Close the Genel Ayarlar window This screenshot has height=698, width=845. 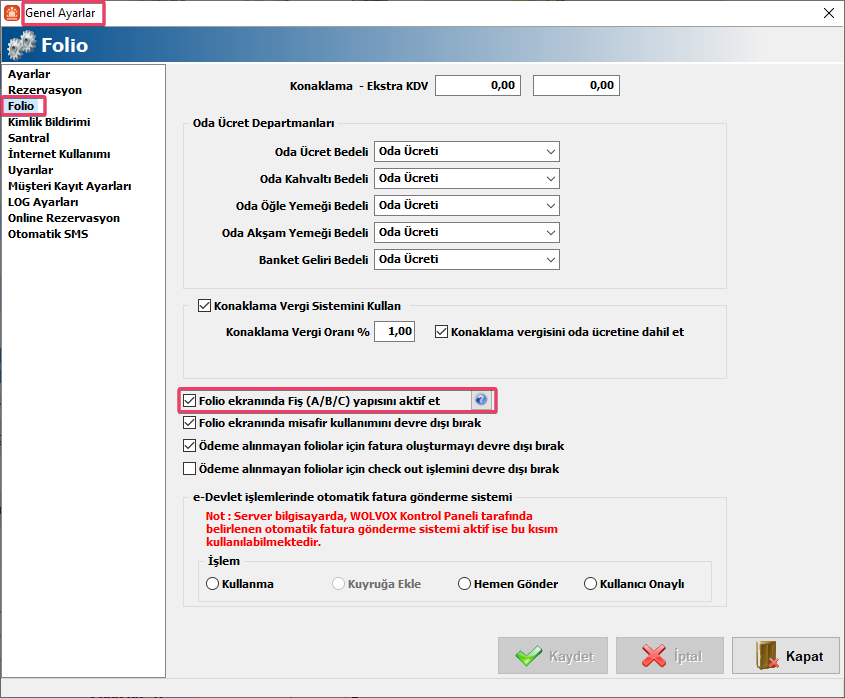828,13
